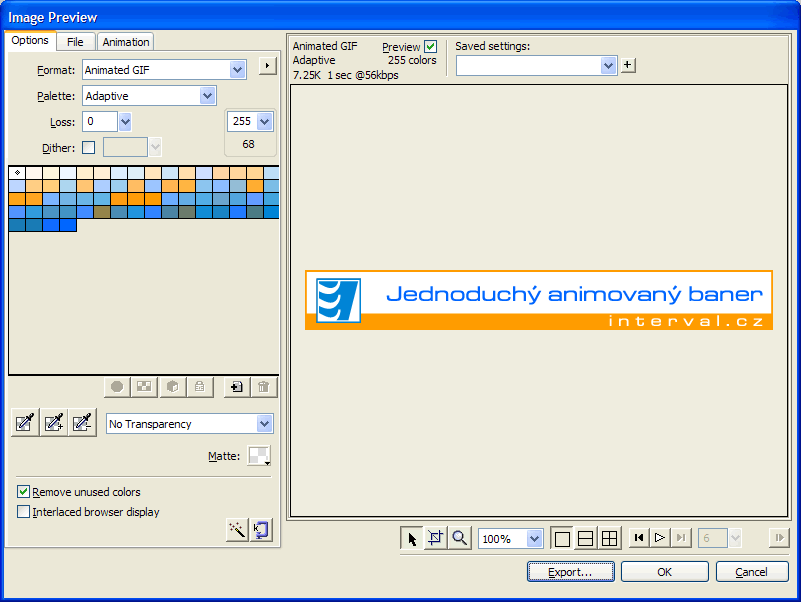Jump to the last animation frame
801x602 pixels.
(x=681, y=538)
